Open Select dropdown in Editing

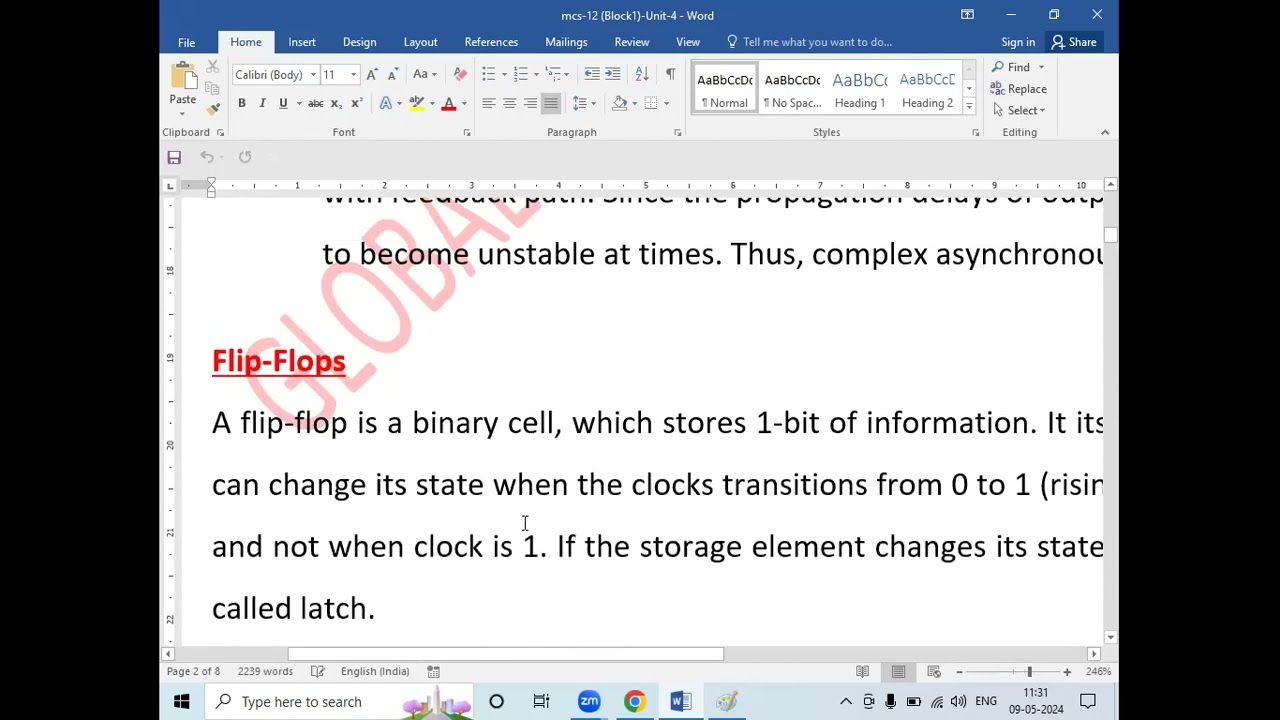[1019, 111]
